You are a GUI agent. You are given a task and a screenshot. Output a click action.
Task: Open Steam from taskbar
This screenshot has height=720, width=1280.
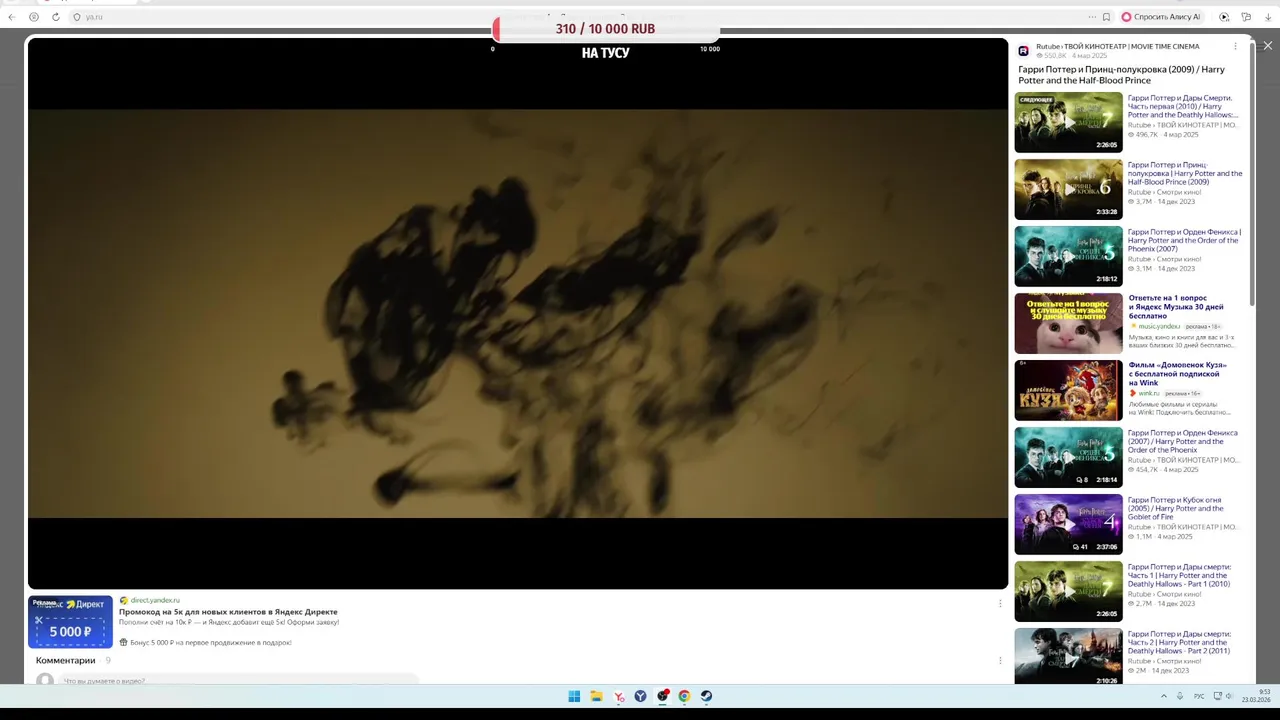pyautogui.click(x=706, y=696)
